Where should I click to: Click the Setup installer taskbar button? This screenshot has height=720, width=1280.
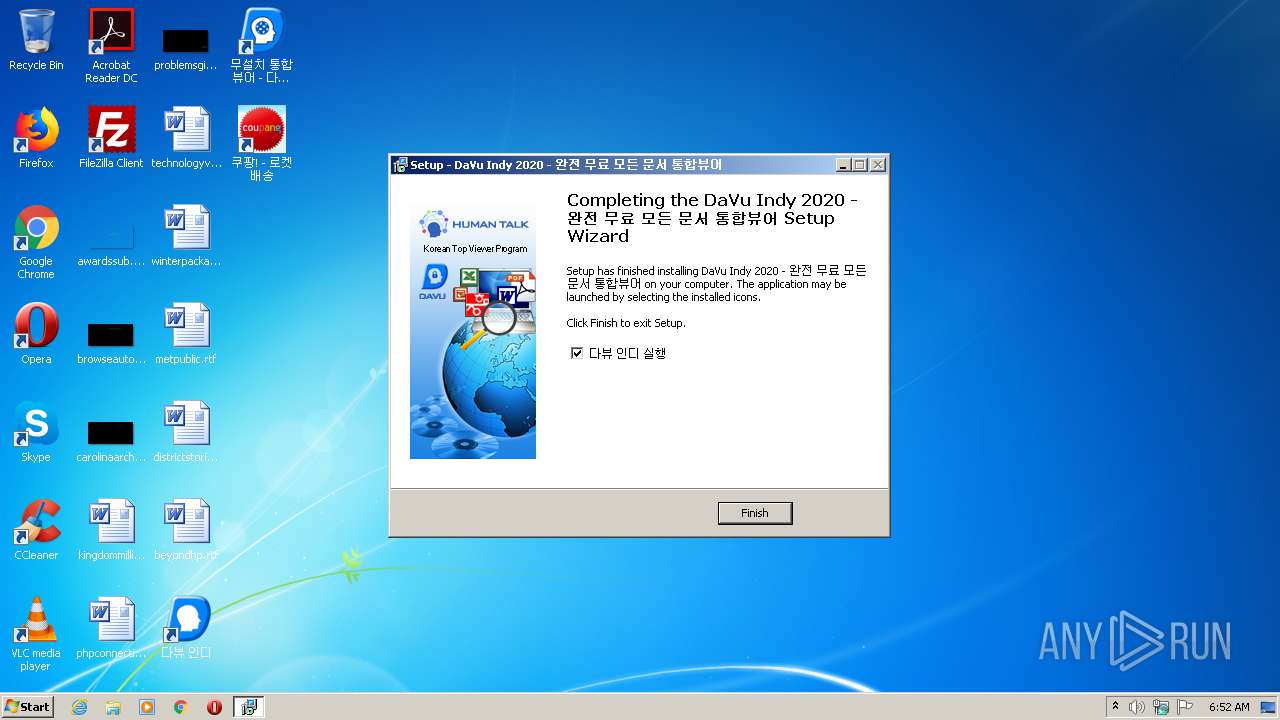coord(248,707)
